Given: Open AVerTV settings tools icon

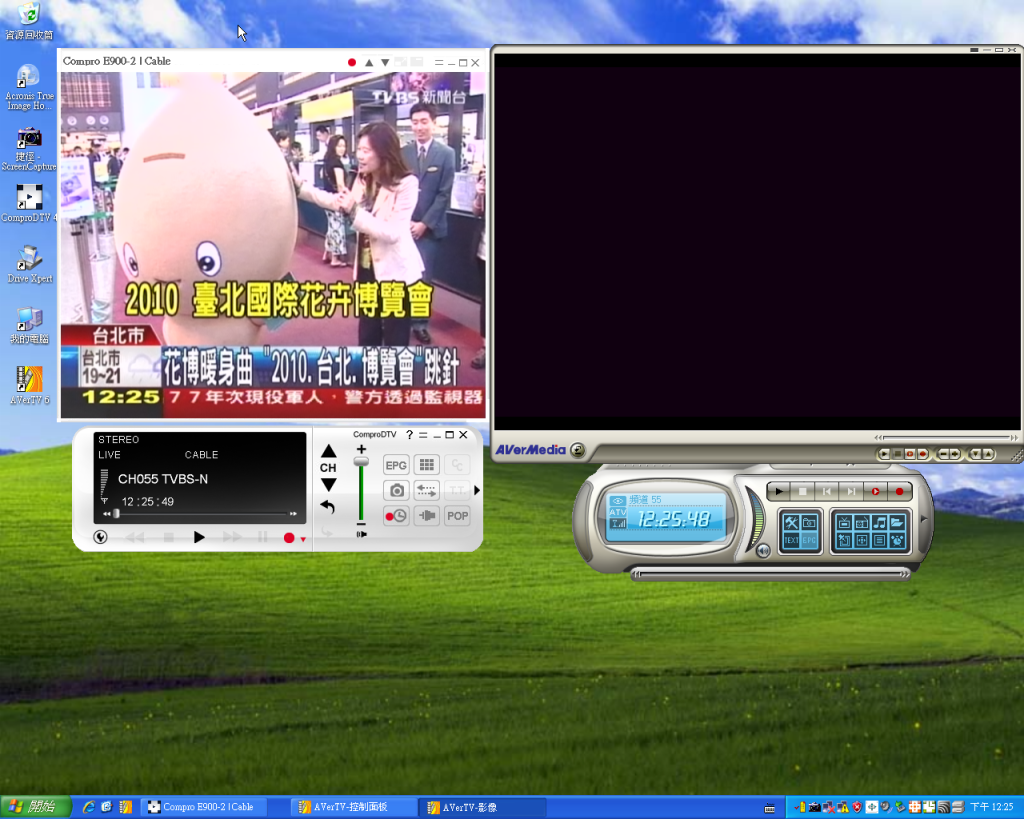Looking at the screenshot, I should [x=792, y=522].
